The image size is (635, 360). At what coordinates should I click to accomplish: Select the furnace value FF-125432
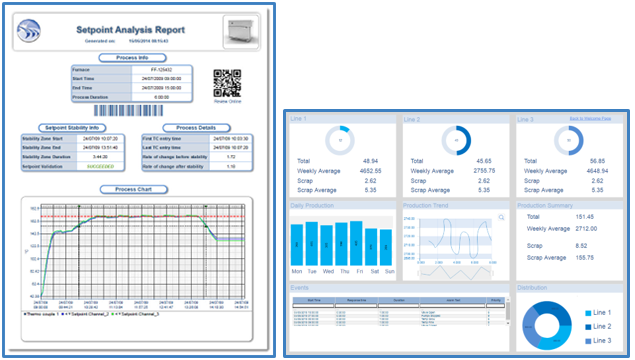click(x=161, y=70)
